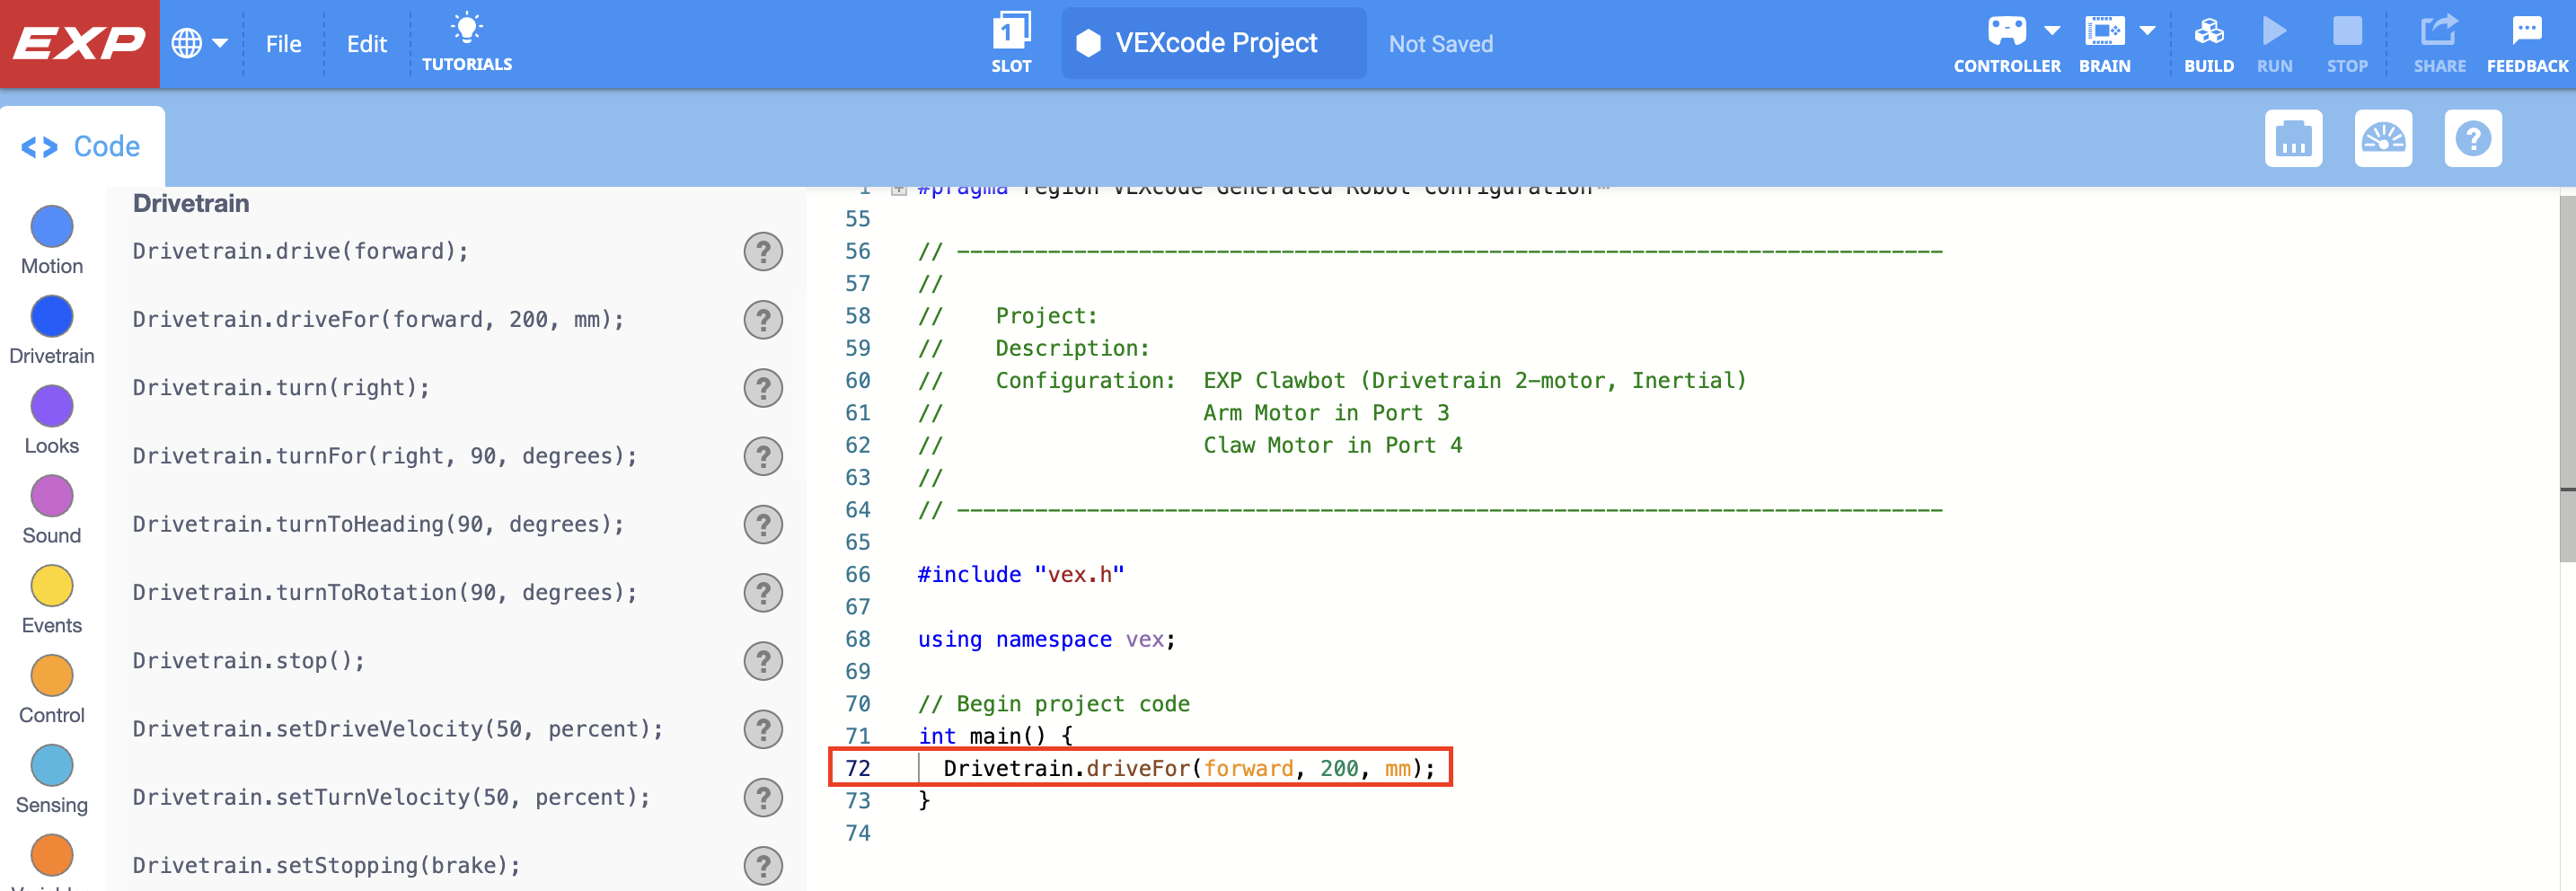
Task: Open the Drivetrain command category
Action: pyautogui.click(x=51, y=317)
